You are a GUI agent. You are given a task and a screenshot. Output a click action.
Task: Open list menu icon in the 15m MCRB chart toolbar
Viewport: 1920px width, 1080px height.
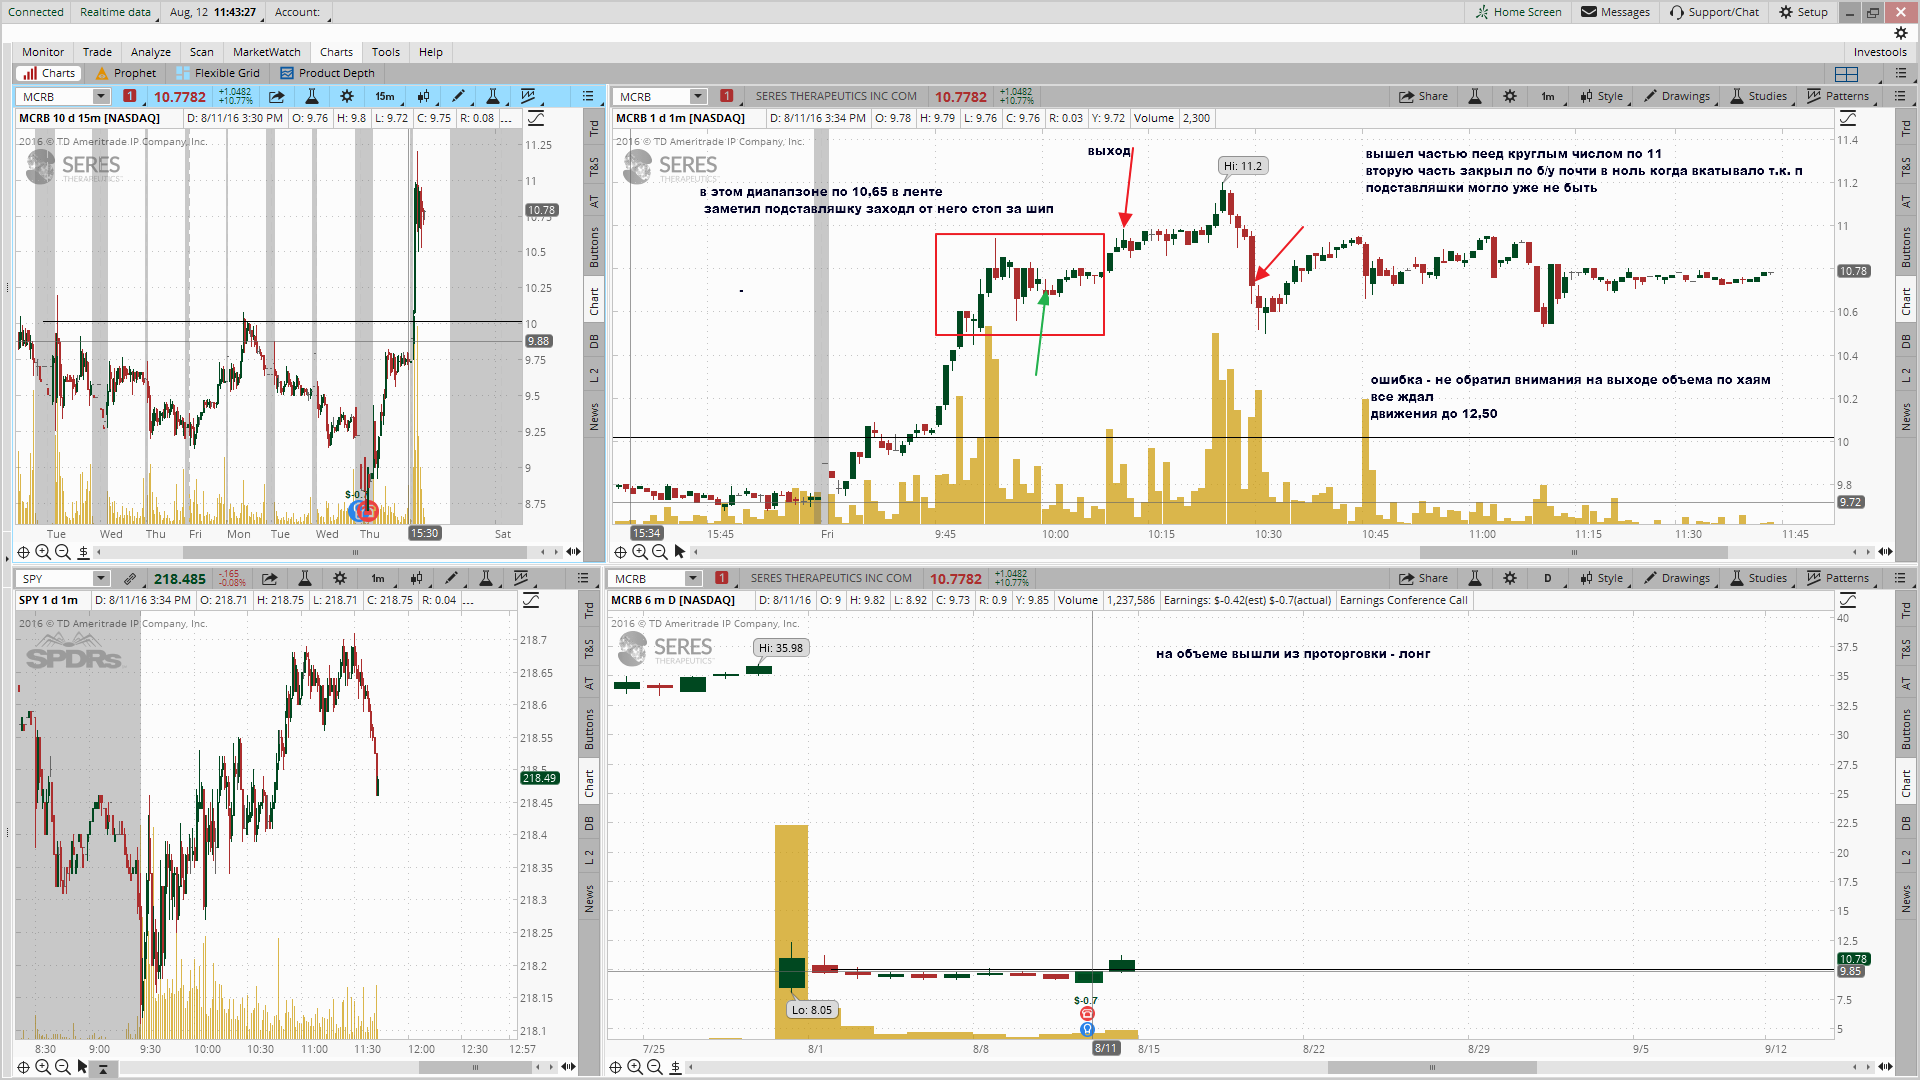pos(588,97)
